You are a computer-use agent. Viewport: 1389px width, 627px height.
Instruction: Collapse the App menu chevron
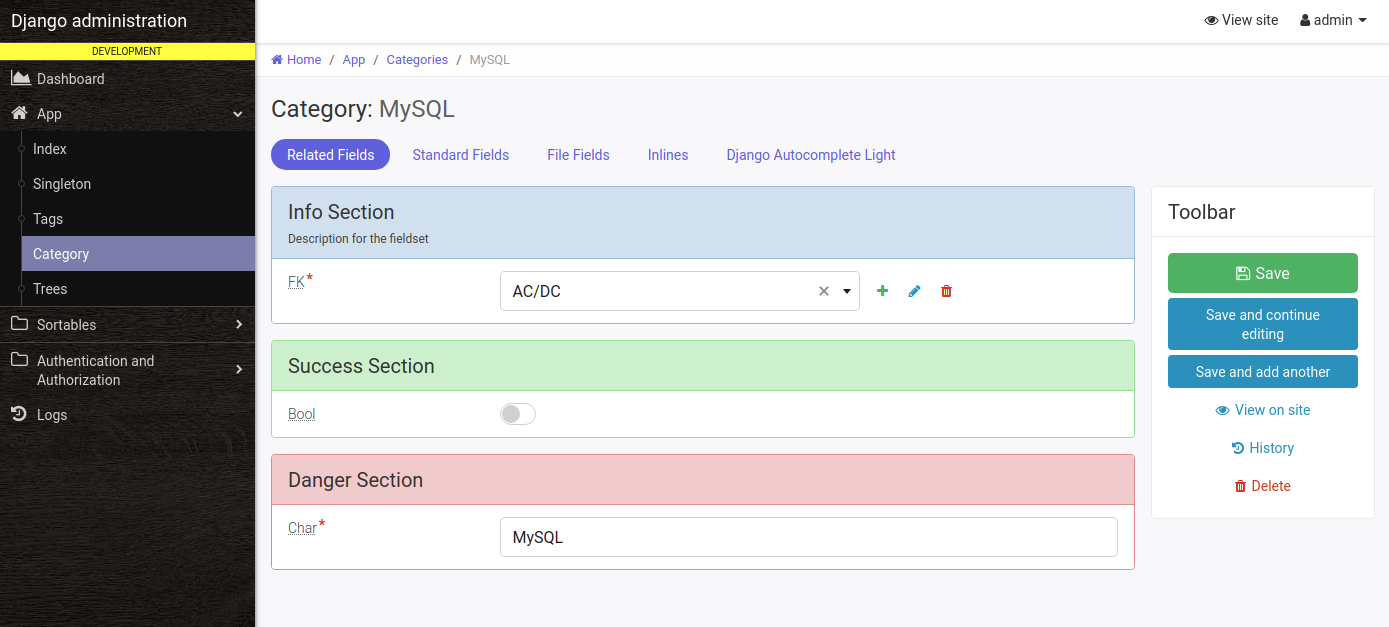point(238,114)
